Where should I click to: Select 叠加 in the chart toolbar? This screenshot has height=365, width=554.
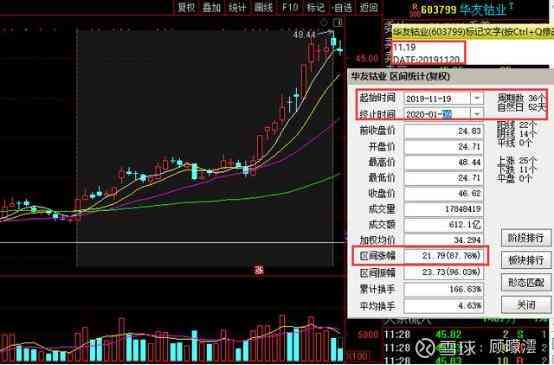coord(212,7)
